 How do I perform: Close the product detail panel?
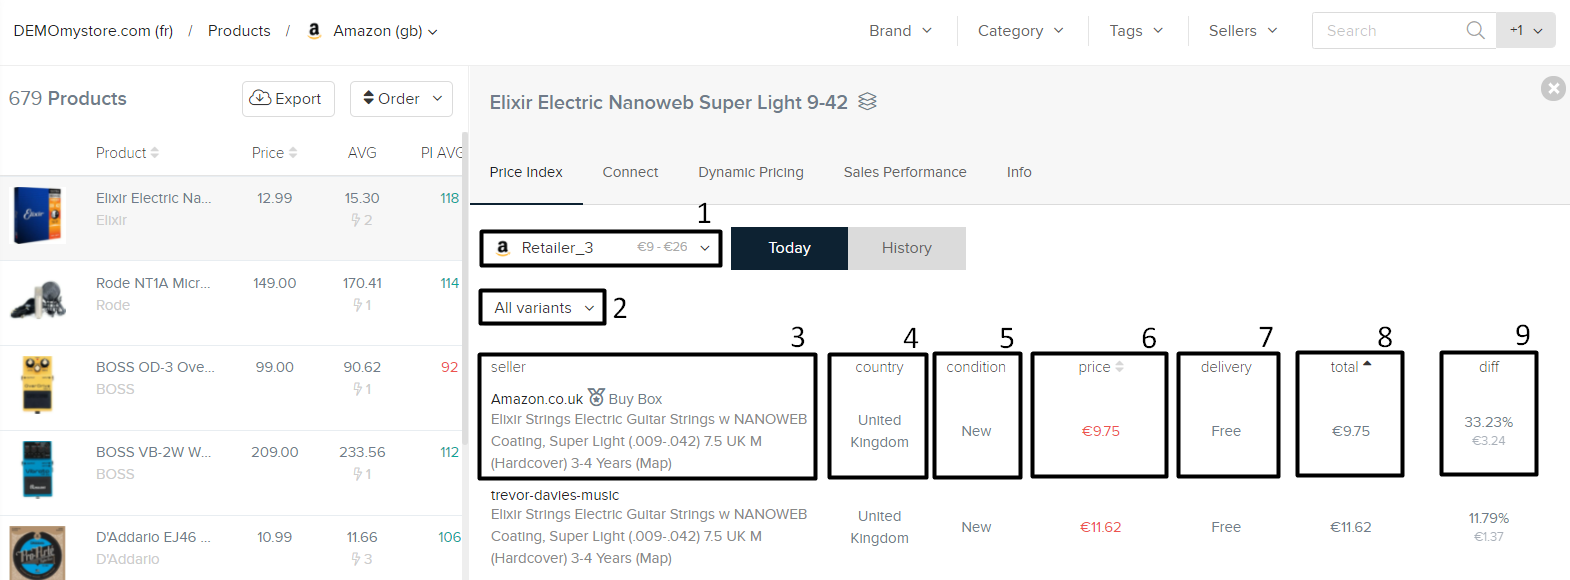1553,89
